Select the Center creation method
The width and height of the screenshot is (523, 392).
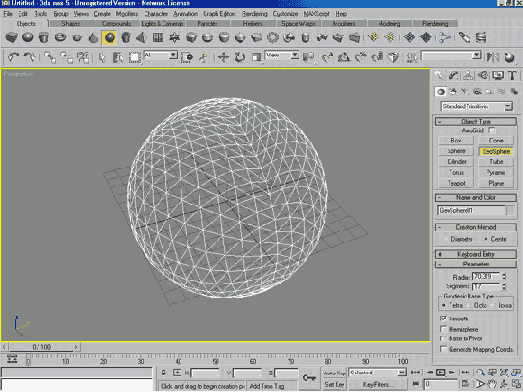486,239
